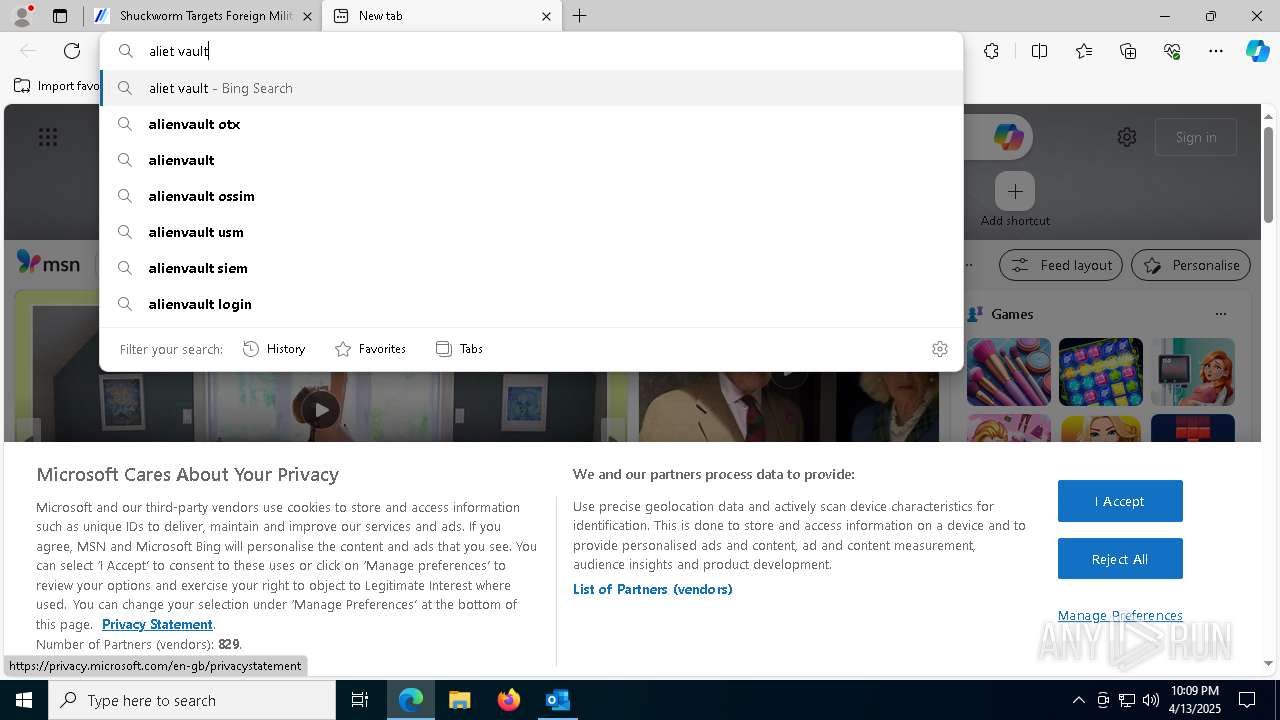
Task: Pick the 'alienvault usm' suggestion
Action: pos(532,232)
